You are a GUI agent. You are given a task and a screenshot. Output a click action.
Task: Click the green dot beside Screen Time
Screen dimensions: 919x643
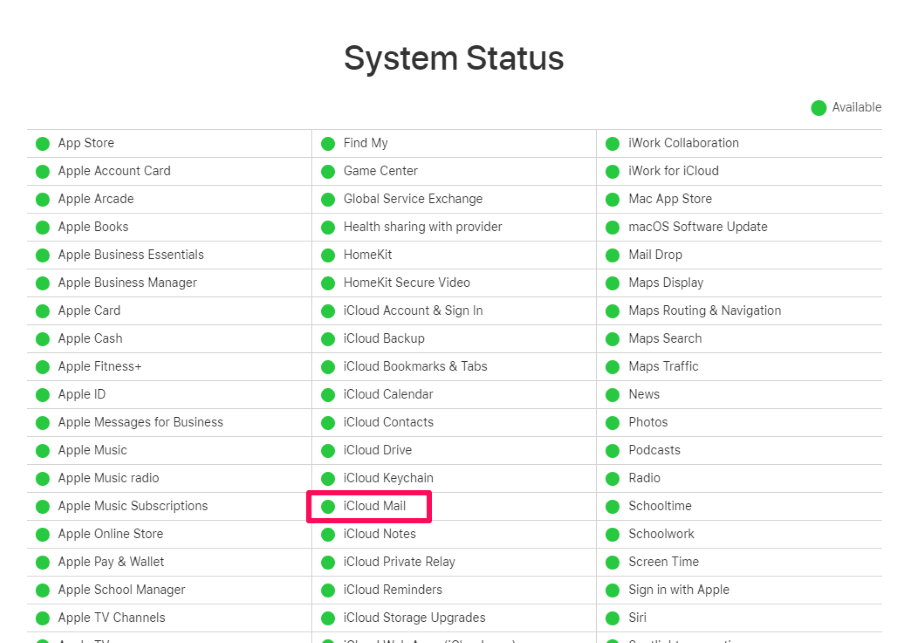(x=612, y=563)
